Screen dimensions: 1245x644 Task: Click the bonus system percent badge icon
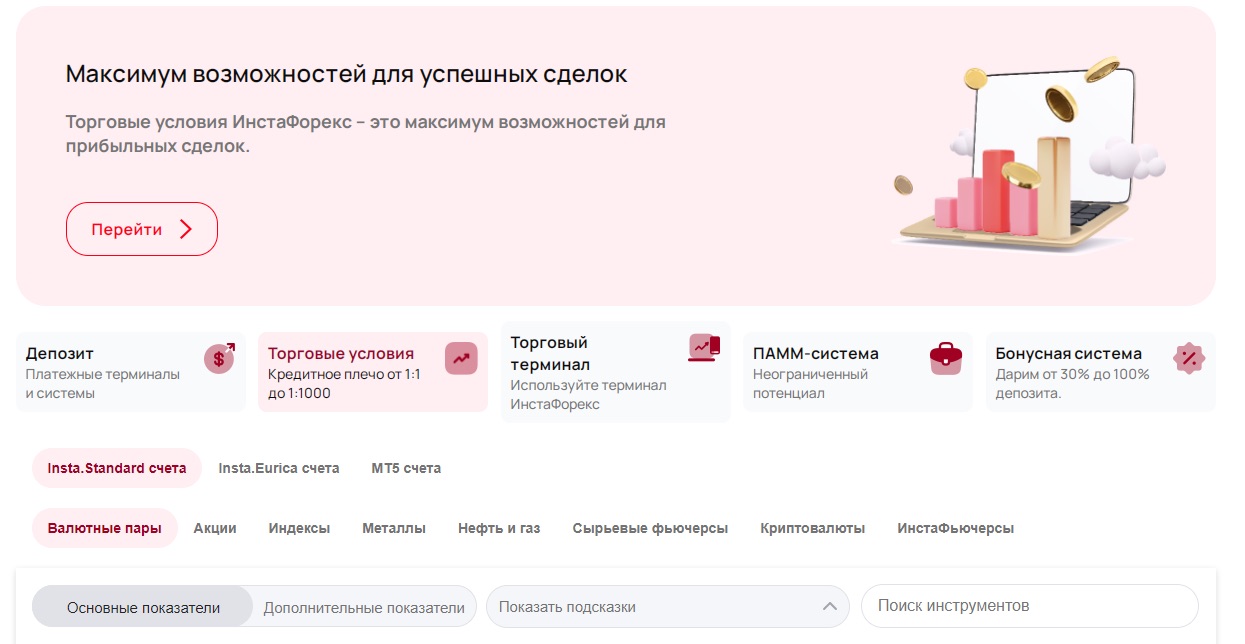pos(1189,358)
